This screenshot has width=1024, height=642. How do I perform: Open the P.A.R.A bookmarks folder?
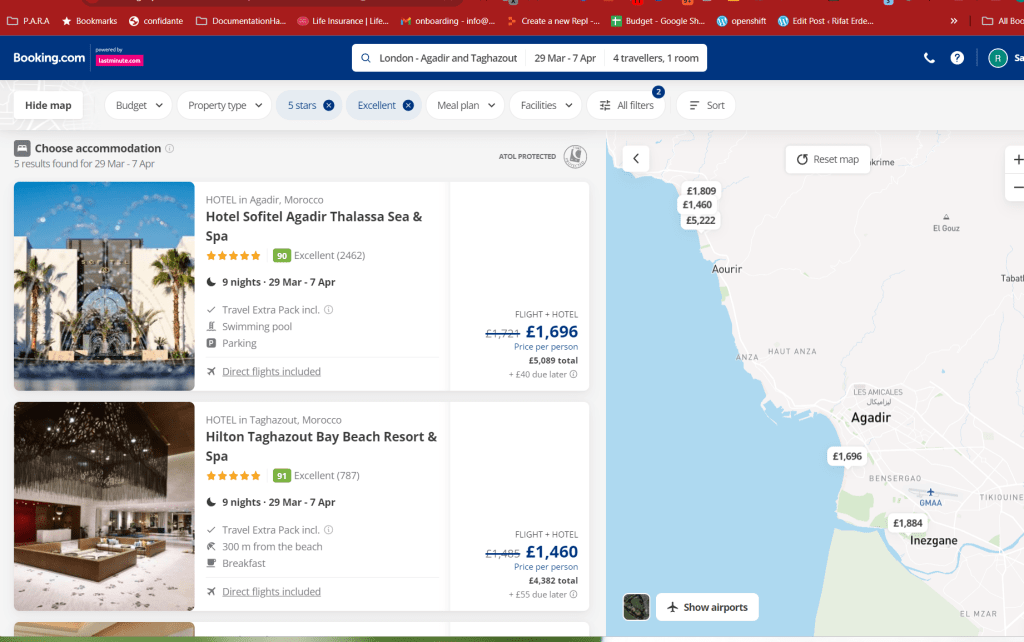click(28, 21)
